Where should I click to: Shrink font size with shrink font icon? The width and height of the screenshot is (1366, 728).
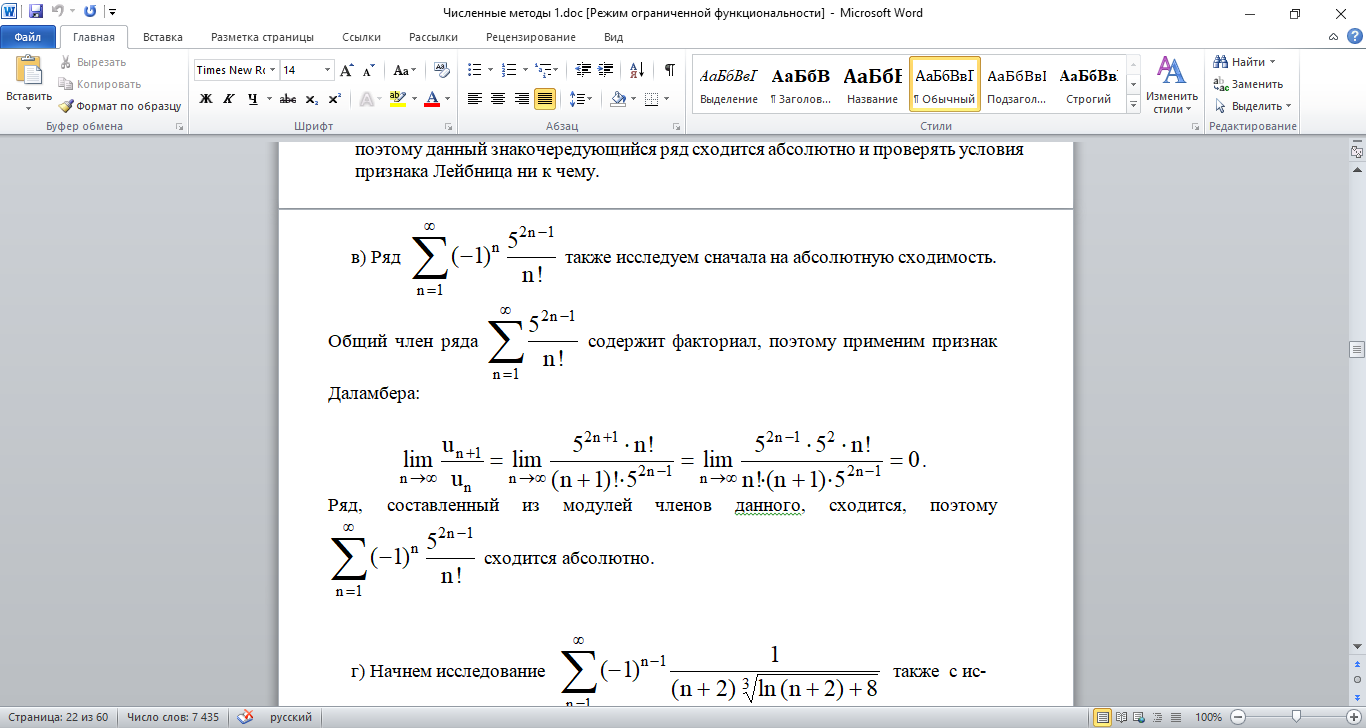click(x=368, y=70)
